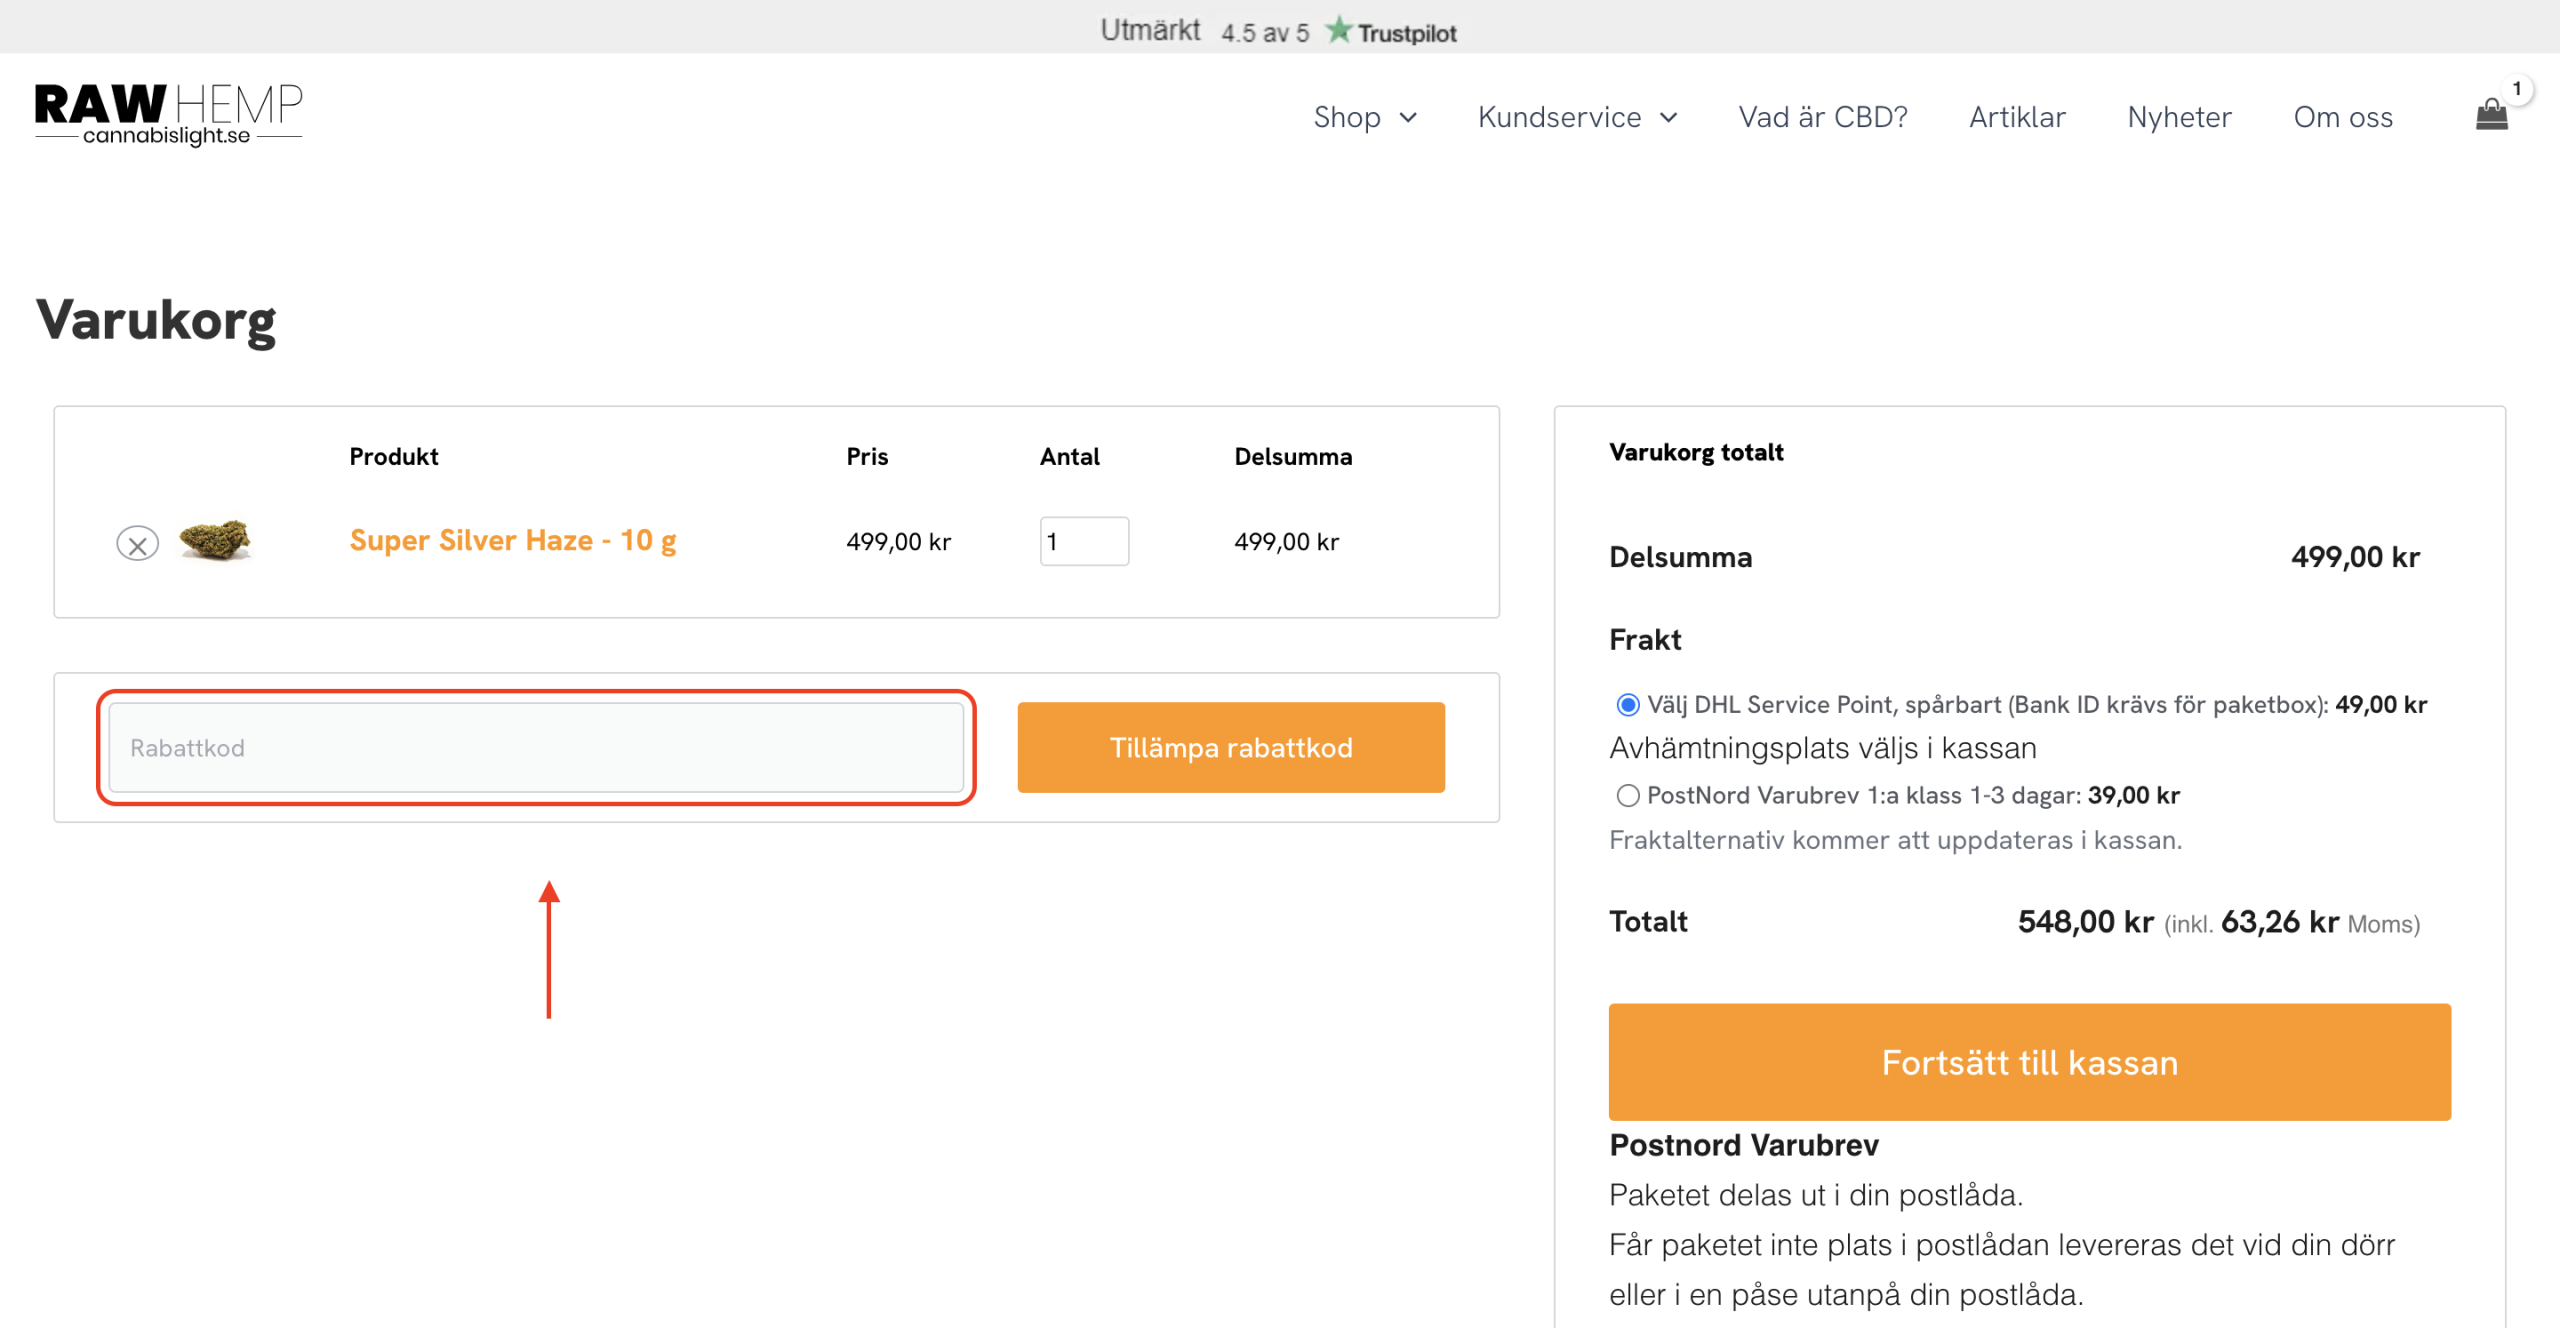Open the Super Silver Haze - 10 g link
The width and height of the screenshot is (2560, 1328).
click(x=512, y=541)
